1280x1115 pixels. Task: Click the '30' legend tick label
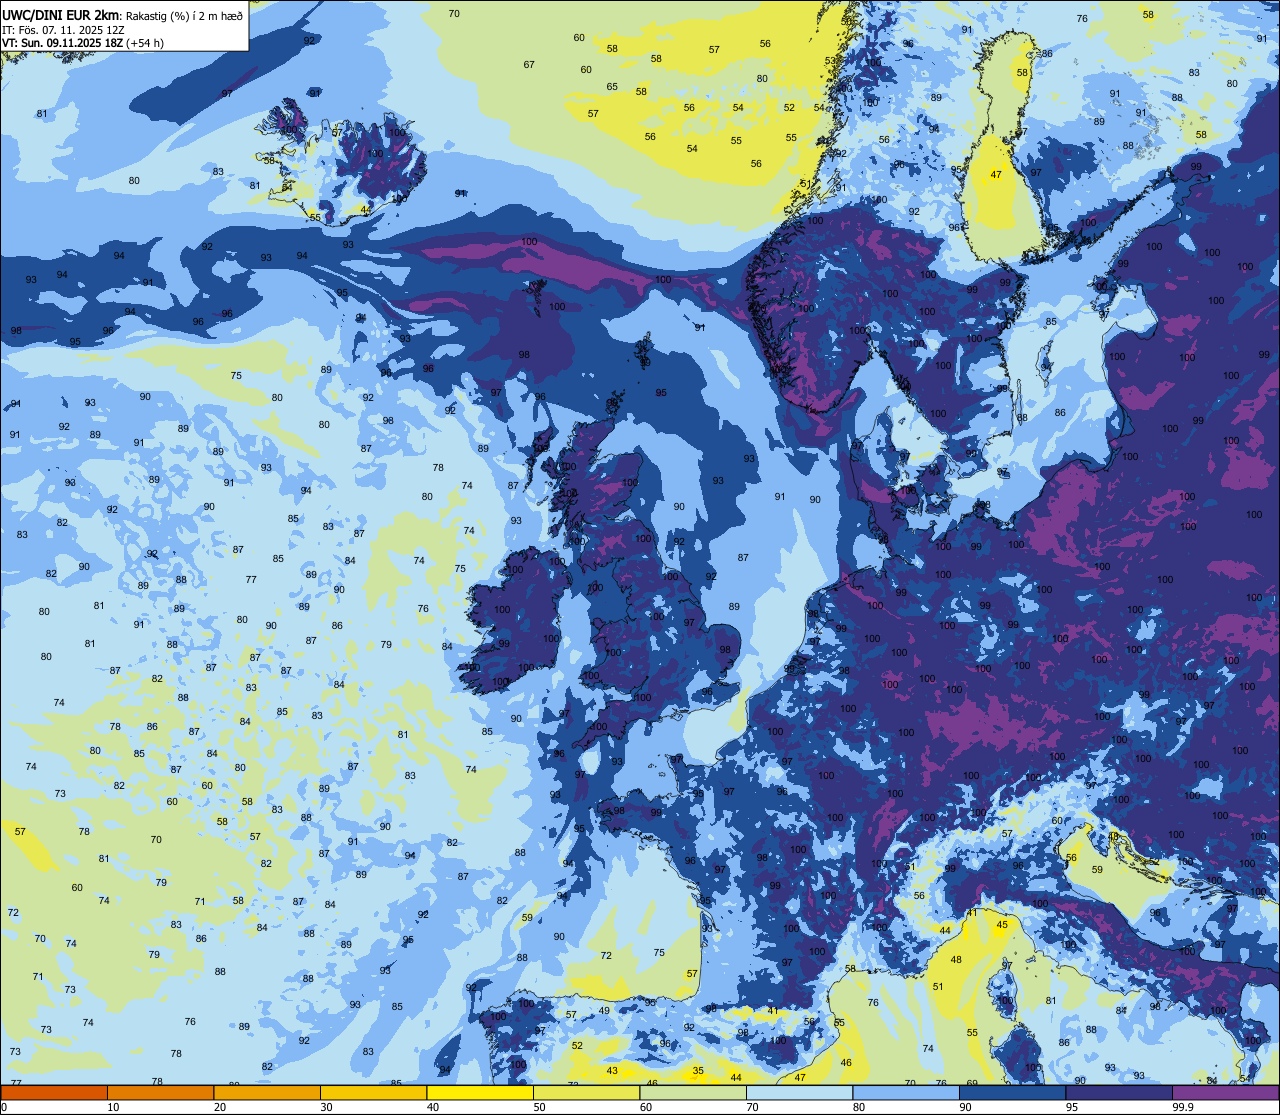click(326, 1107)
